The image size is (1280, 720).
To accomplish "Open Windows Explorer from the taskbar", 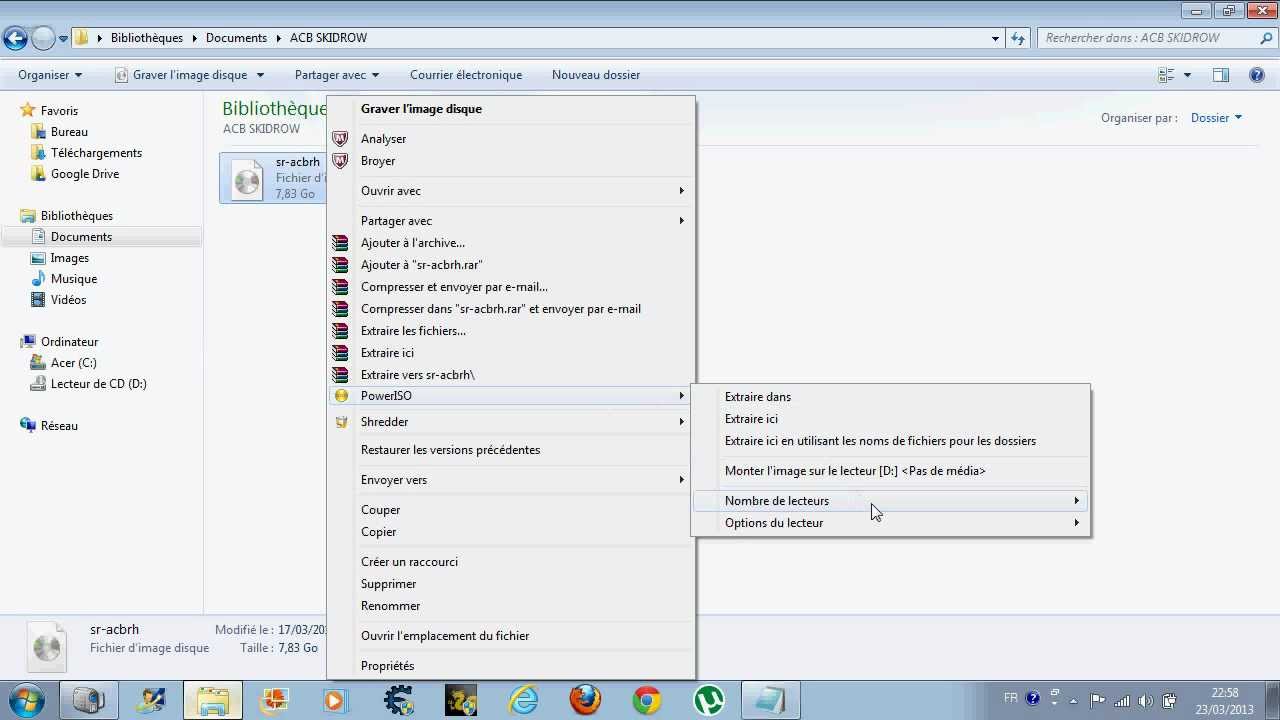I will point(212,701).
